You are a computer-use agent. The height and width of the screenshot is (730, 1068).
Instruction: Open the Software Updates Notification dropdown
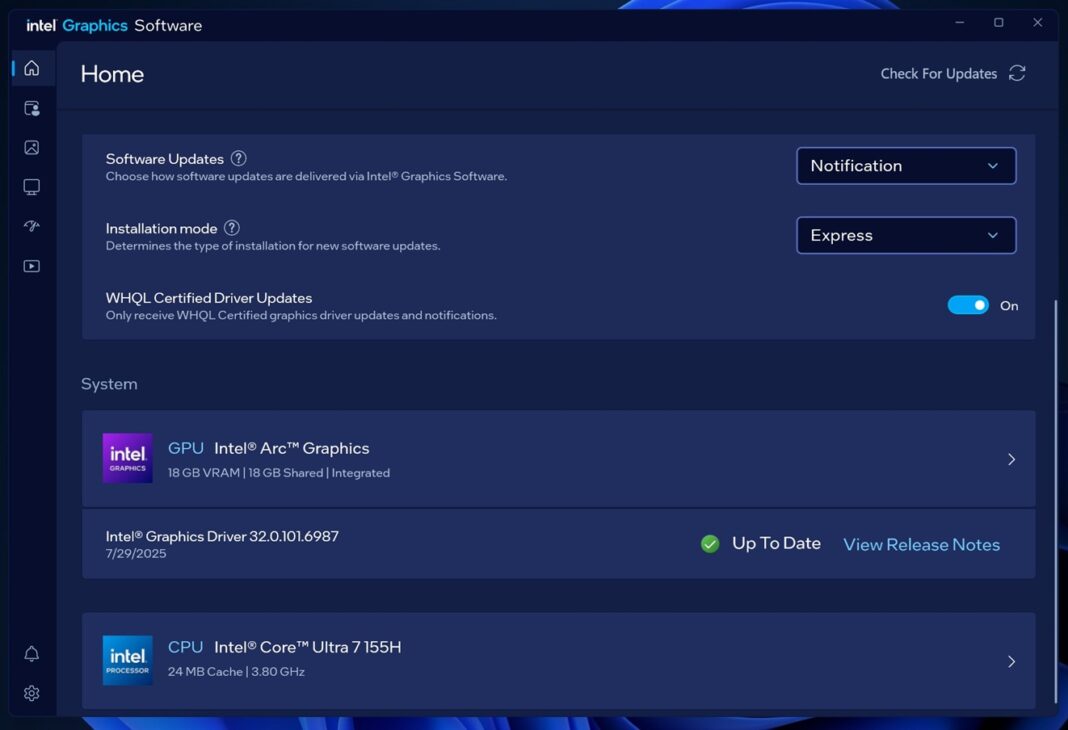click(x=905, y=165)
